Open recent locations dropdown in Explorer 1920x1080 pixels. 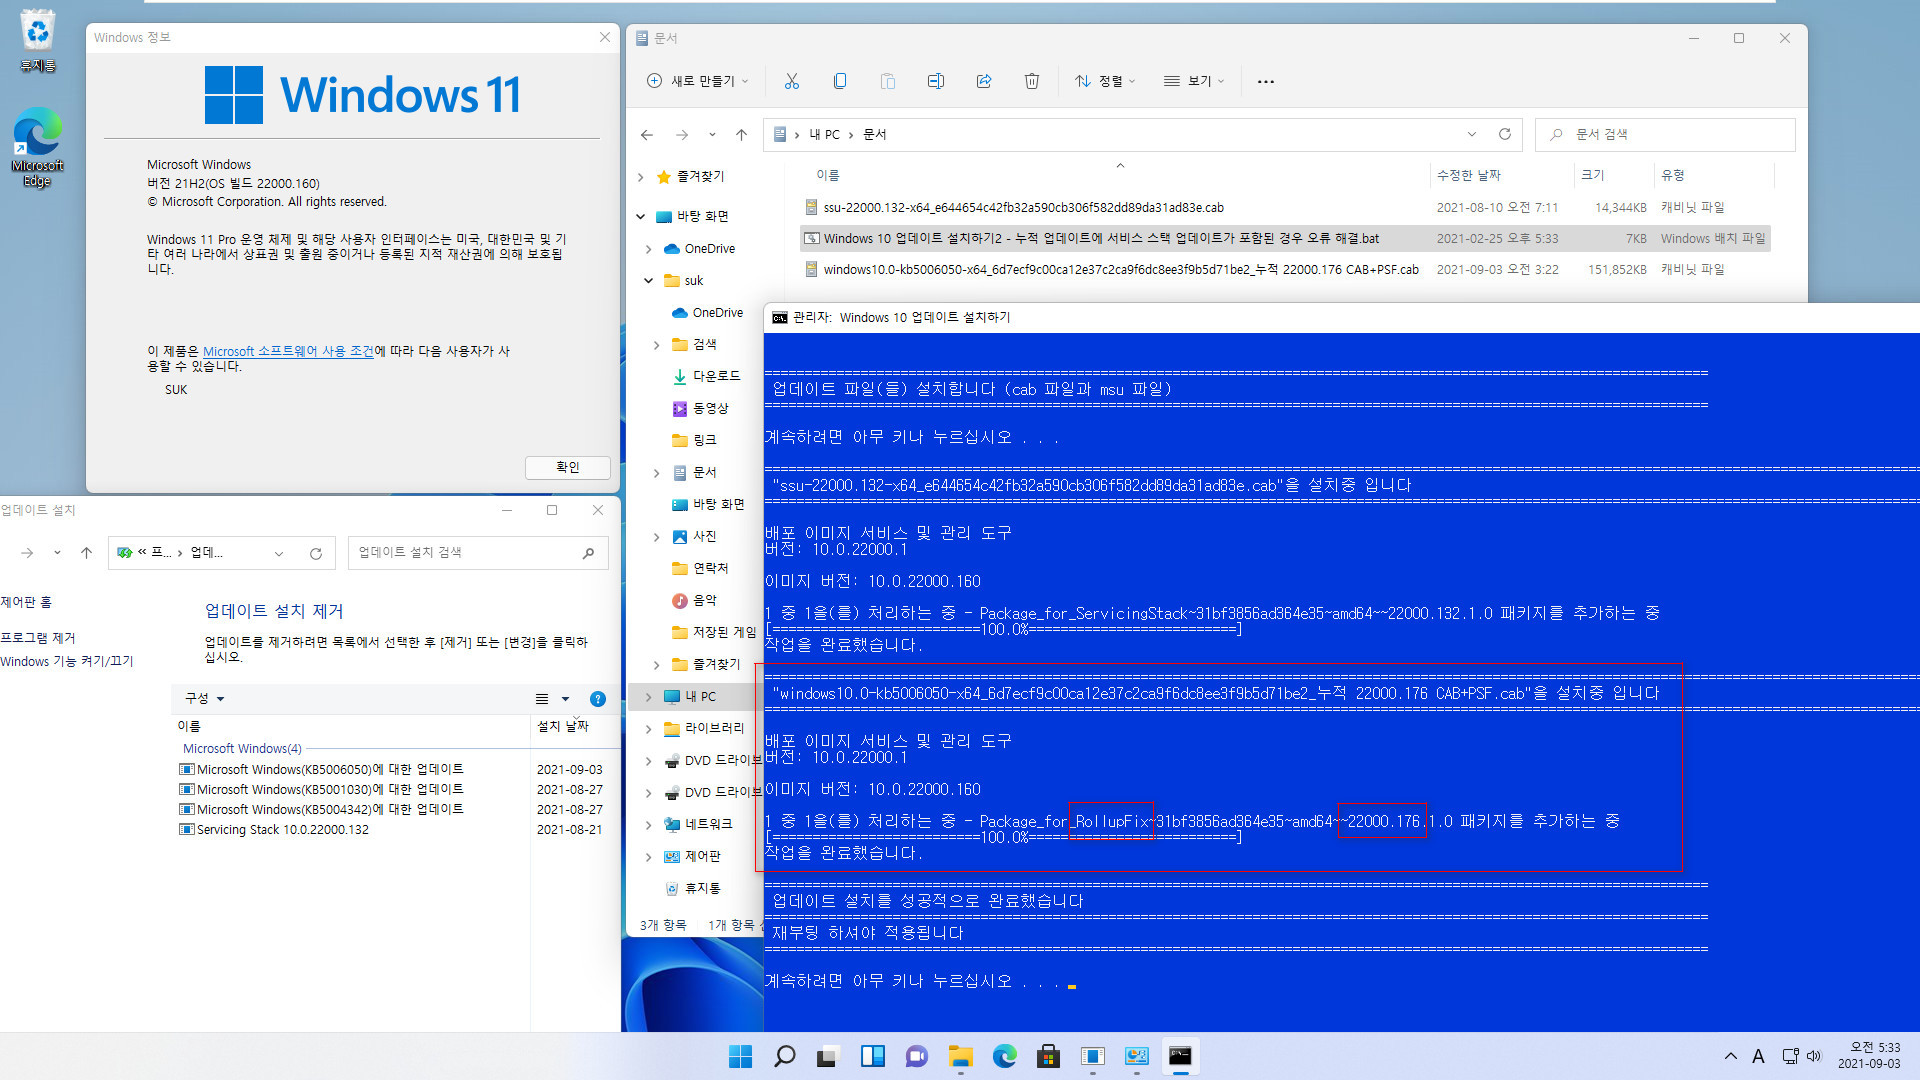[712, 134]
